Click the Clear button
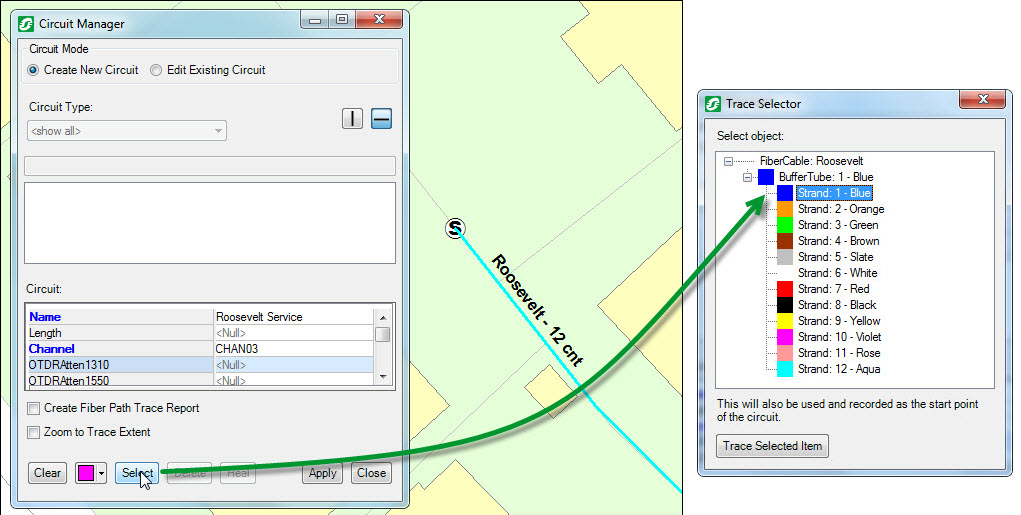The image size is (1021, 515). tap(48, 473)
